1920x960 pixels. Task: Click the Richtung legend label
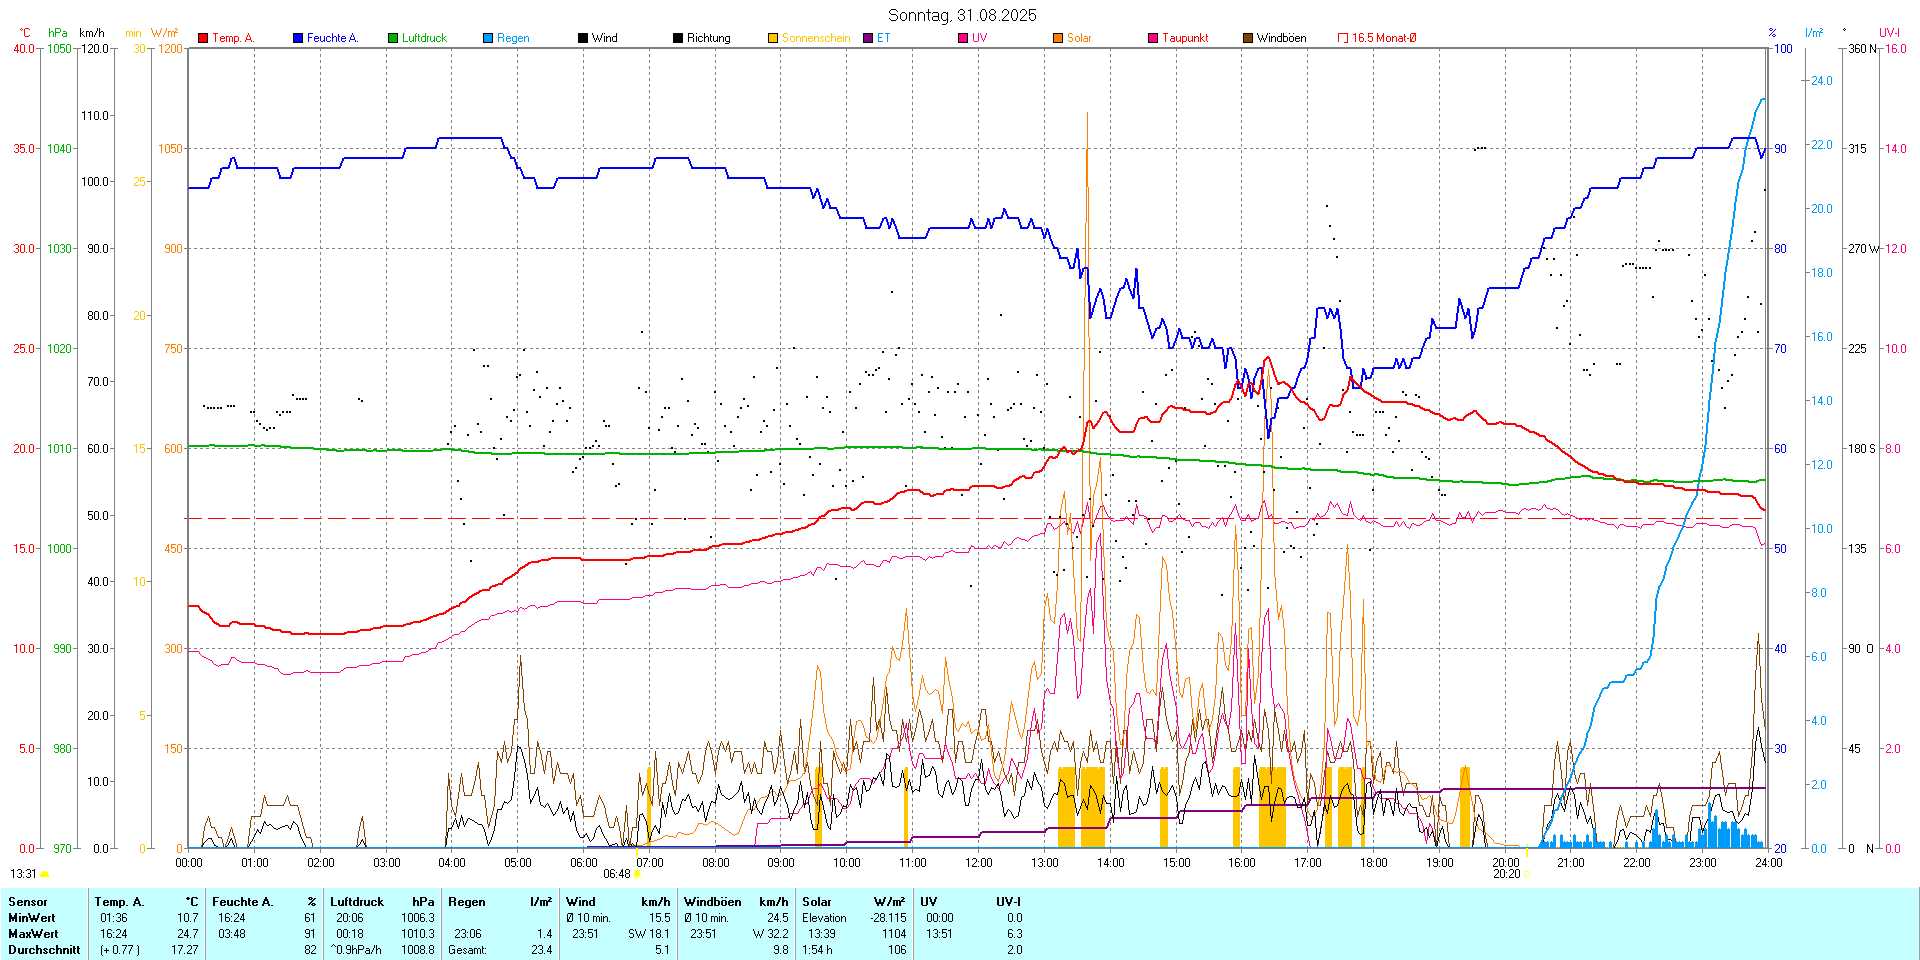708,38
